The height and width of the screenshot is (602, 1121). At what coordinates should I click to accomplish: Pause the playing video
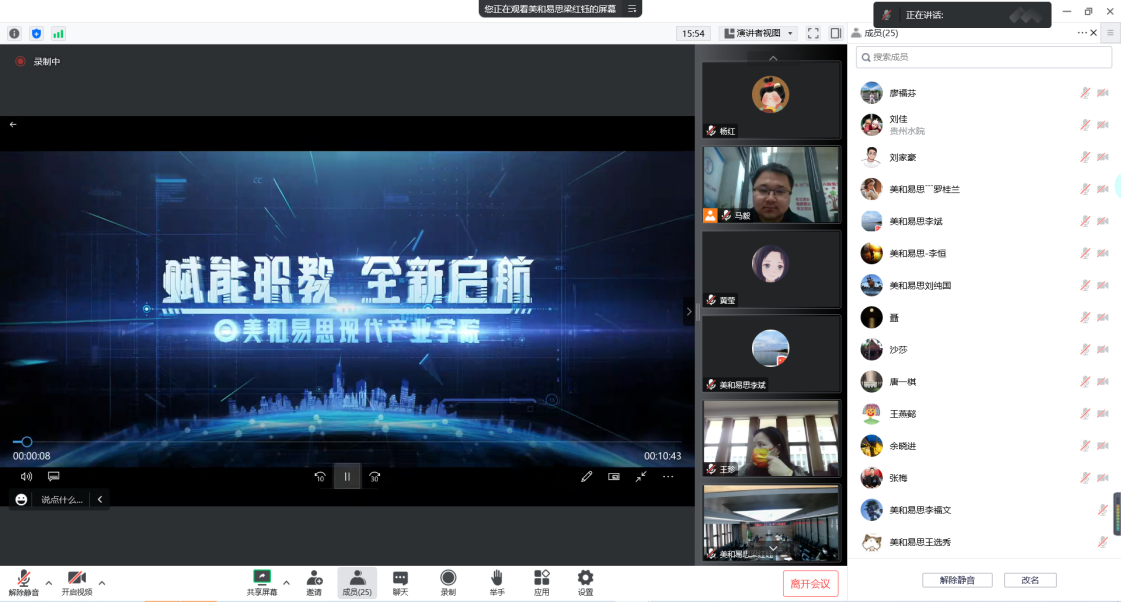coord(347,477)
